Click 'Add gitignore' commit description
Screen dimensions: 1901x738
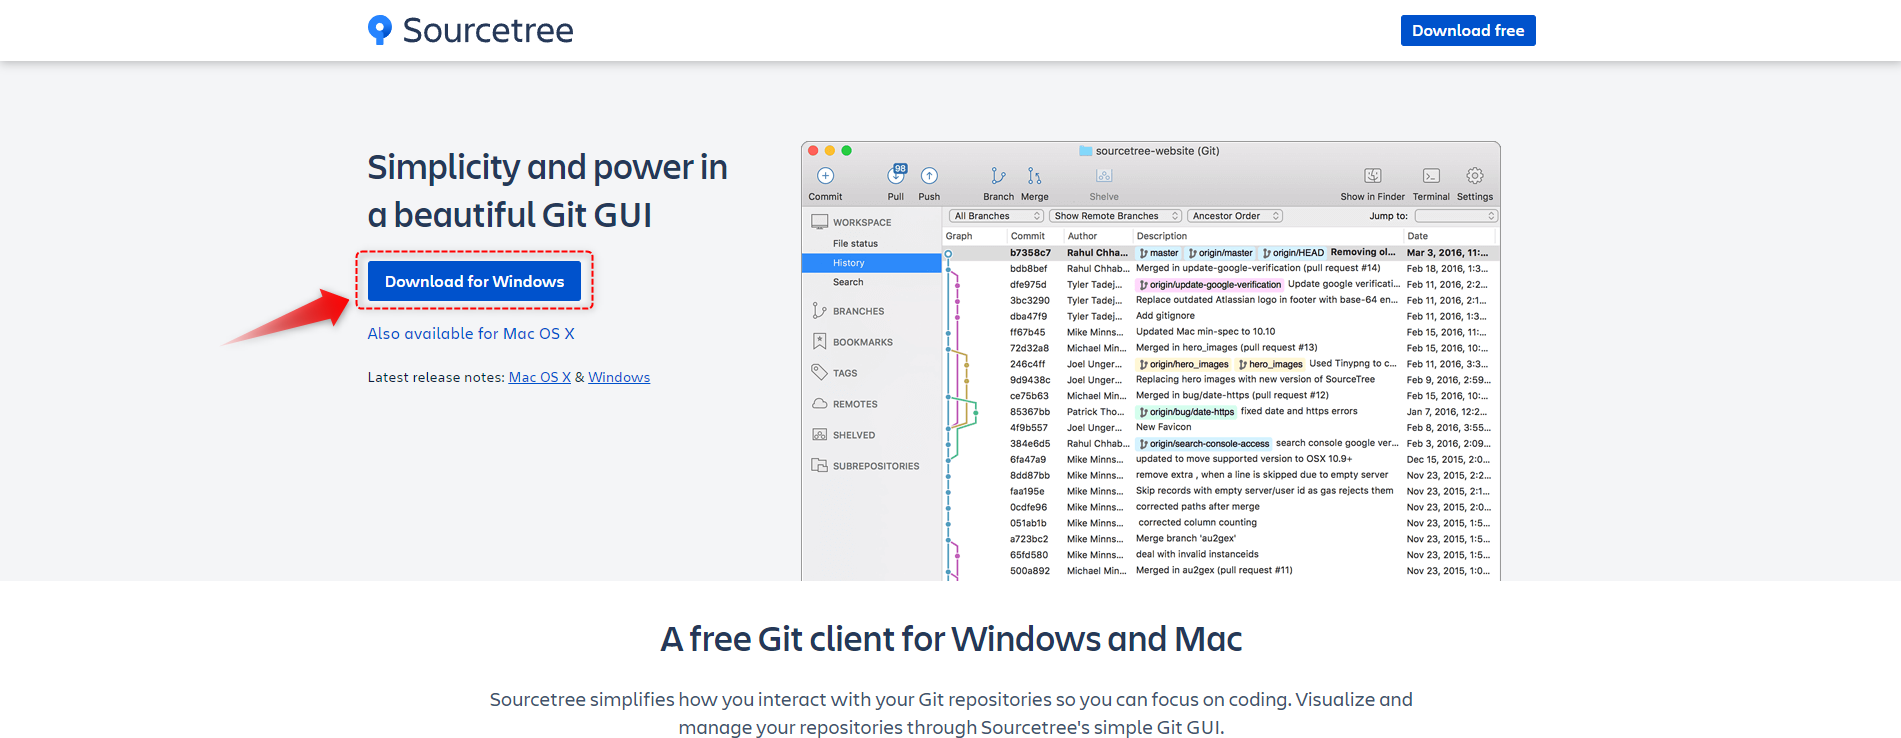tap(1165, 316)
